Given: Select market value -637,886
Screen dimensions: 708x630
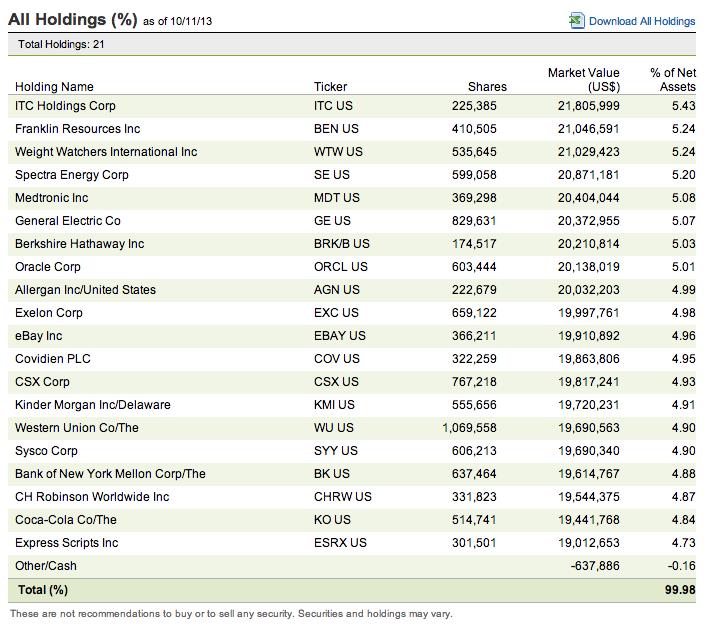Looking at the screenshot, I should point(595,566).
